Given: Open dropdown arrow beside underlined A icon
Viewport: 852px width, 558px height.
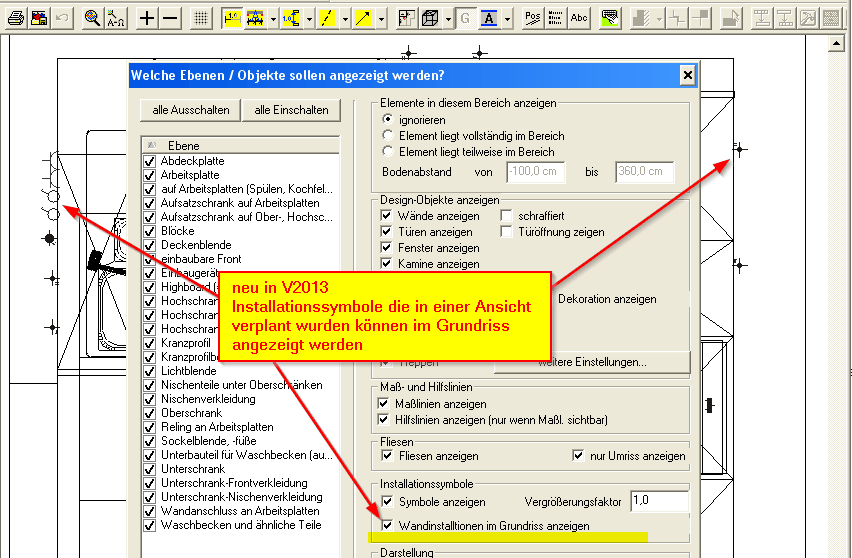Looking at the screenshot, I should pos(508,18).
